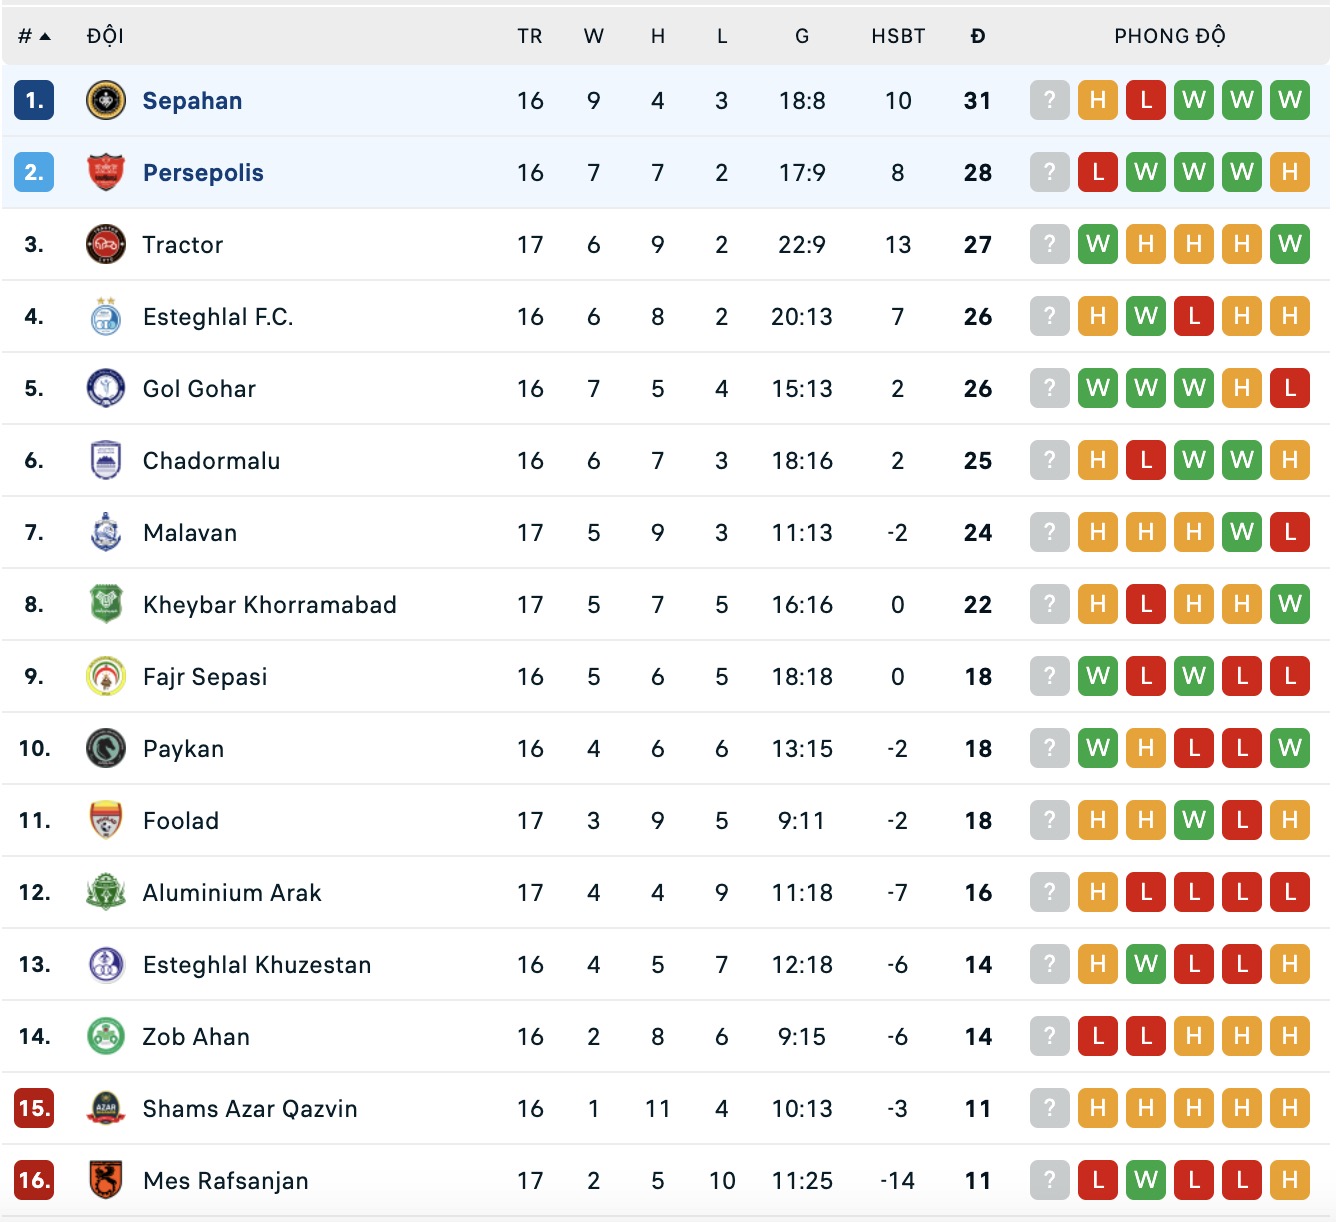The image size is (1336, 1222).
Task: Select the Mes Rafsanjan badge
Action: tap(106, 1180)
